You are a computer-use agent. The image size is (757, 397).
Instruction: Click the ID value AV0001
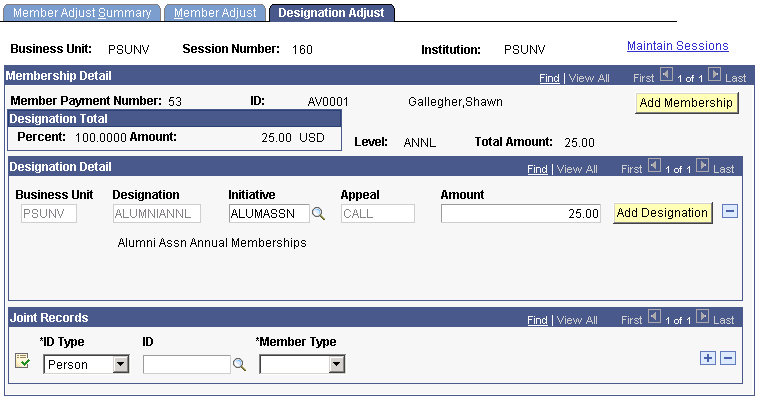point(328,102)
